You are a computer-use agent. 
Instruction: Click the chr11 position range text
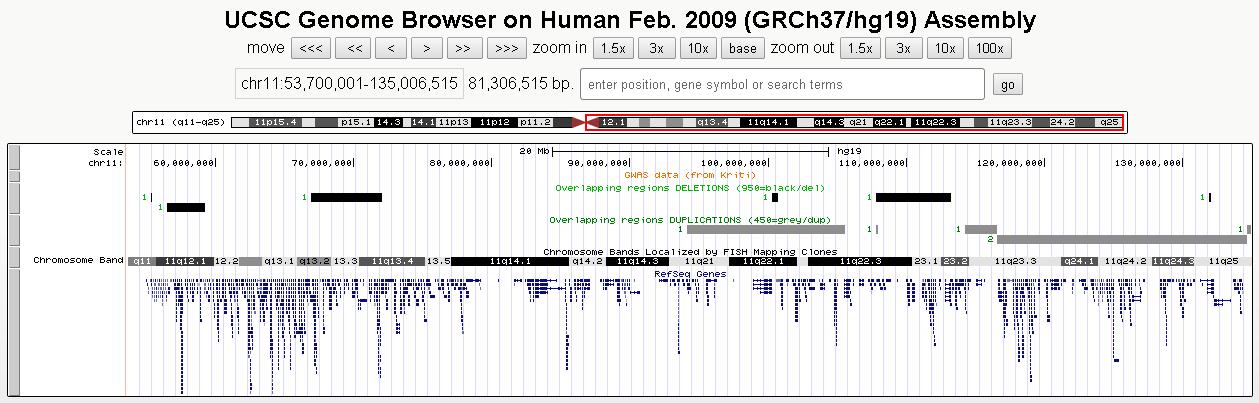tap(349, 85)
